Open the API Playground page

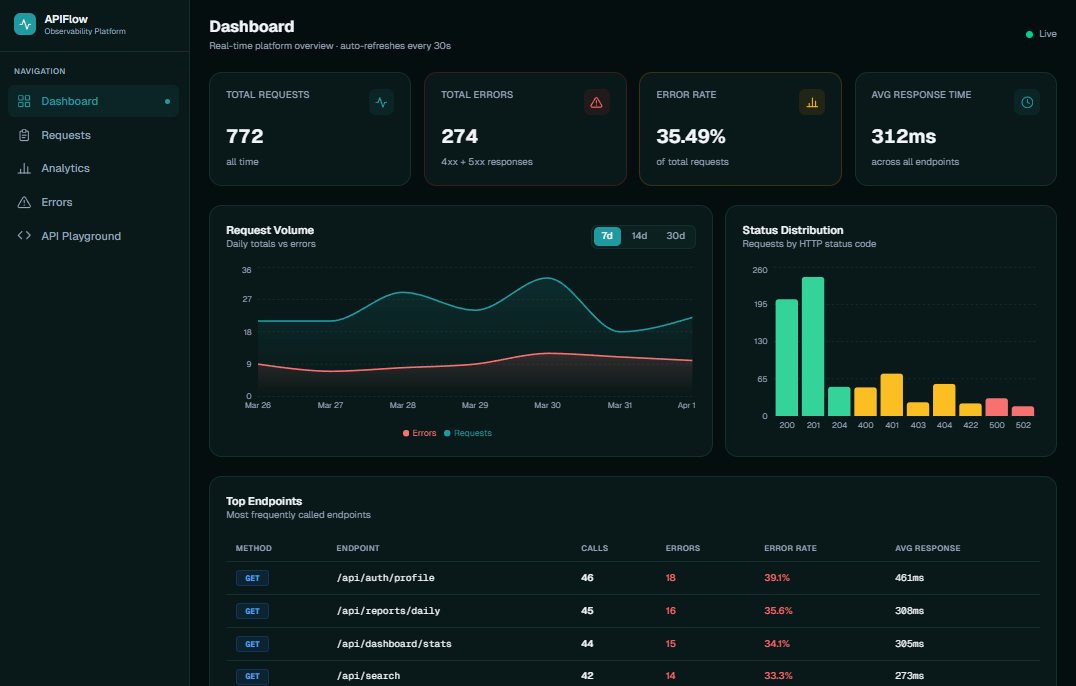tap(93, 236)
